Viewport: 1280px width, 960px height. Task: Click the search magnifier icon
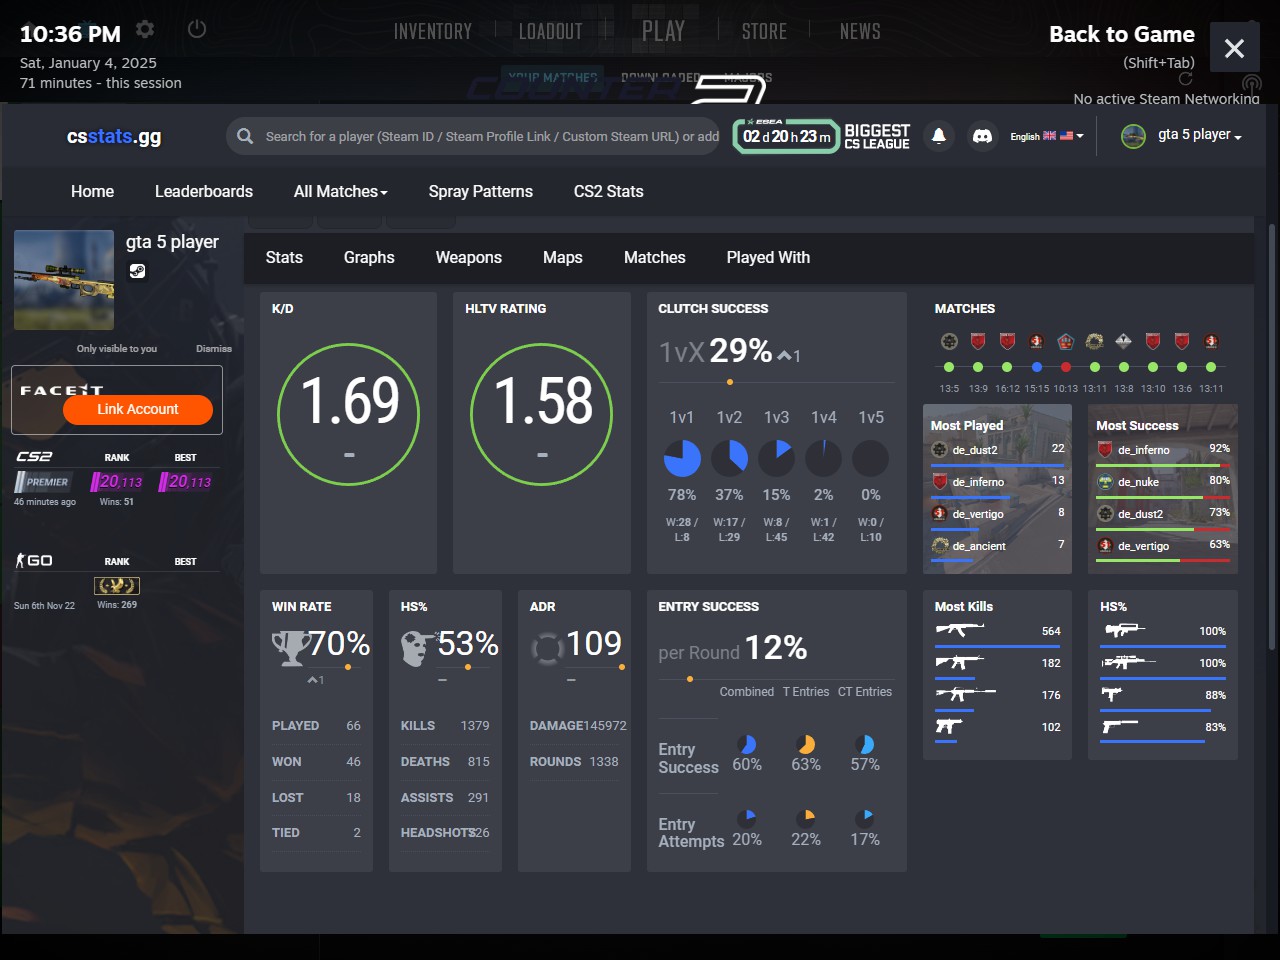pyautogui.click(x=245, y=136)
